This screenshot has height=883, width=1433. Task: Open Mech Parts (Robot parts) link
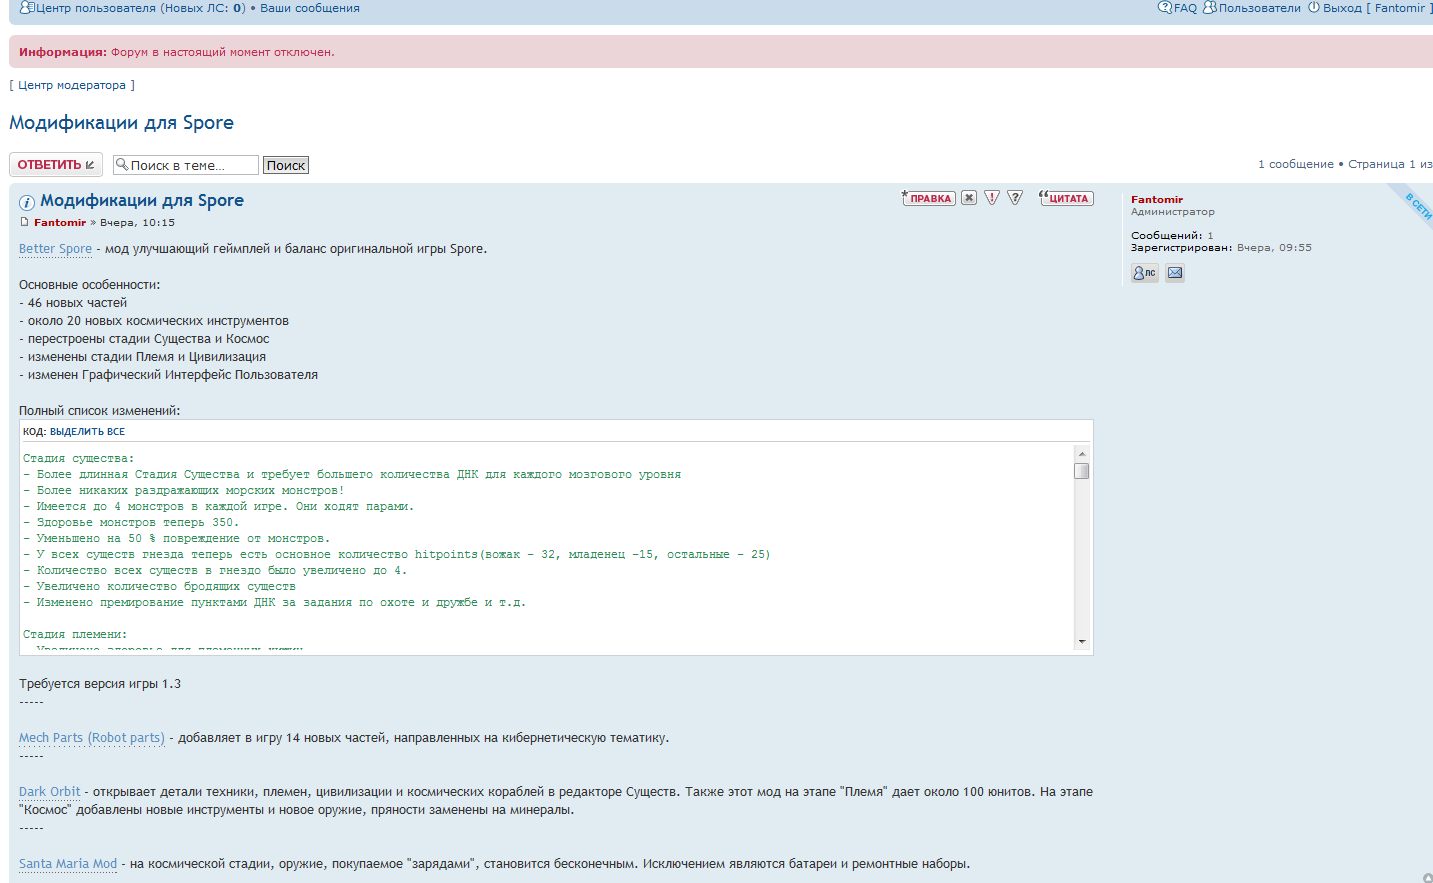click(92, 738)
